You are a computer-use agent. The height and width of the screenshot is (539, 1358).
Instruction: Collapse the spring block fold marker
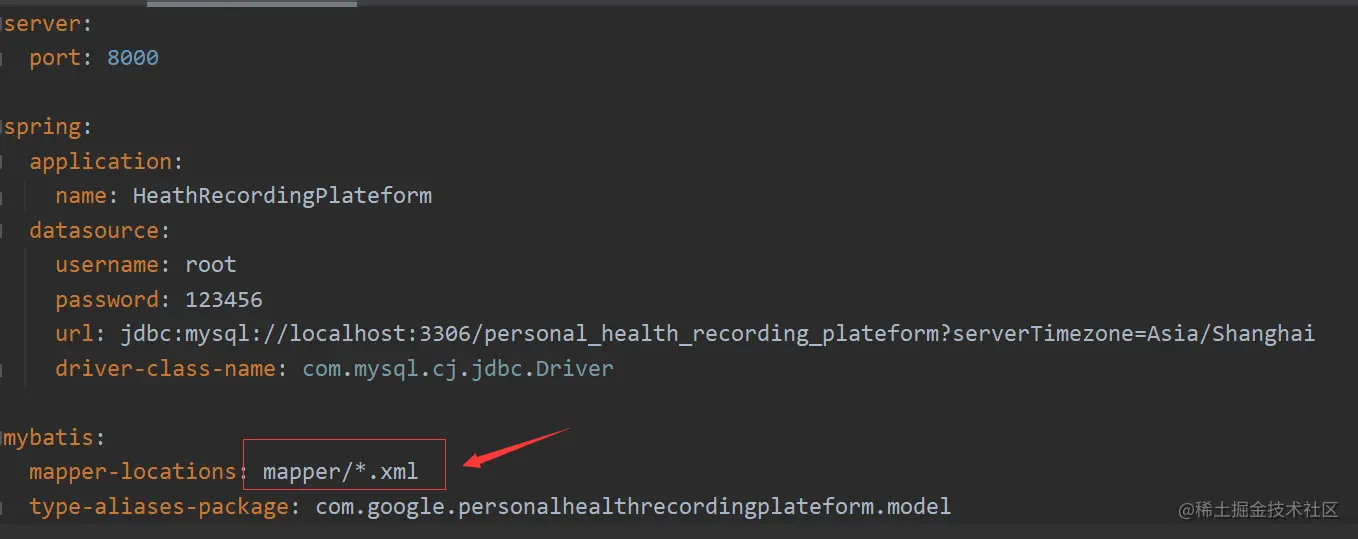tap(3, 127)
